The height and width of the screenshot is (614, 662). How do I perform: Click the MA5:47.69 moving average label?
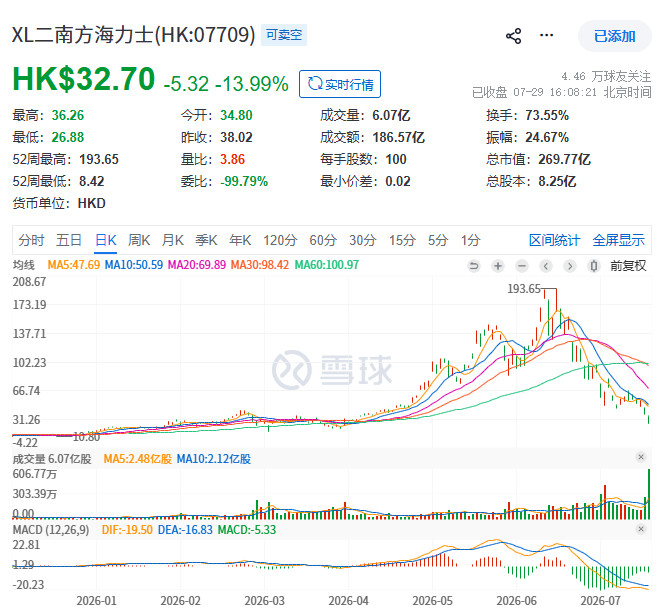click(73, 265)
